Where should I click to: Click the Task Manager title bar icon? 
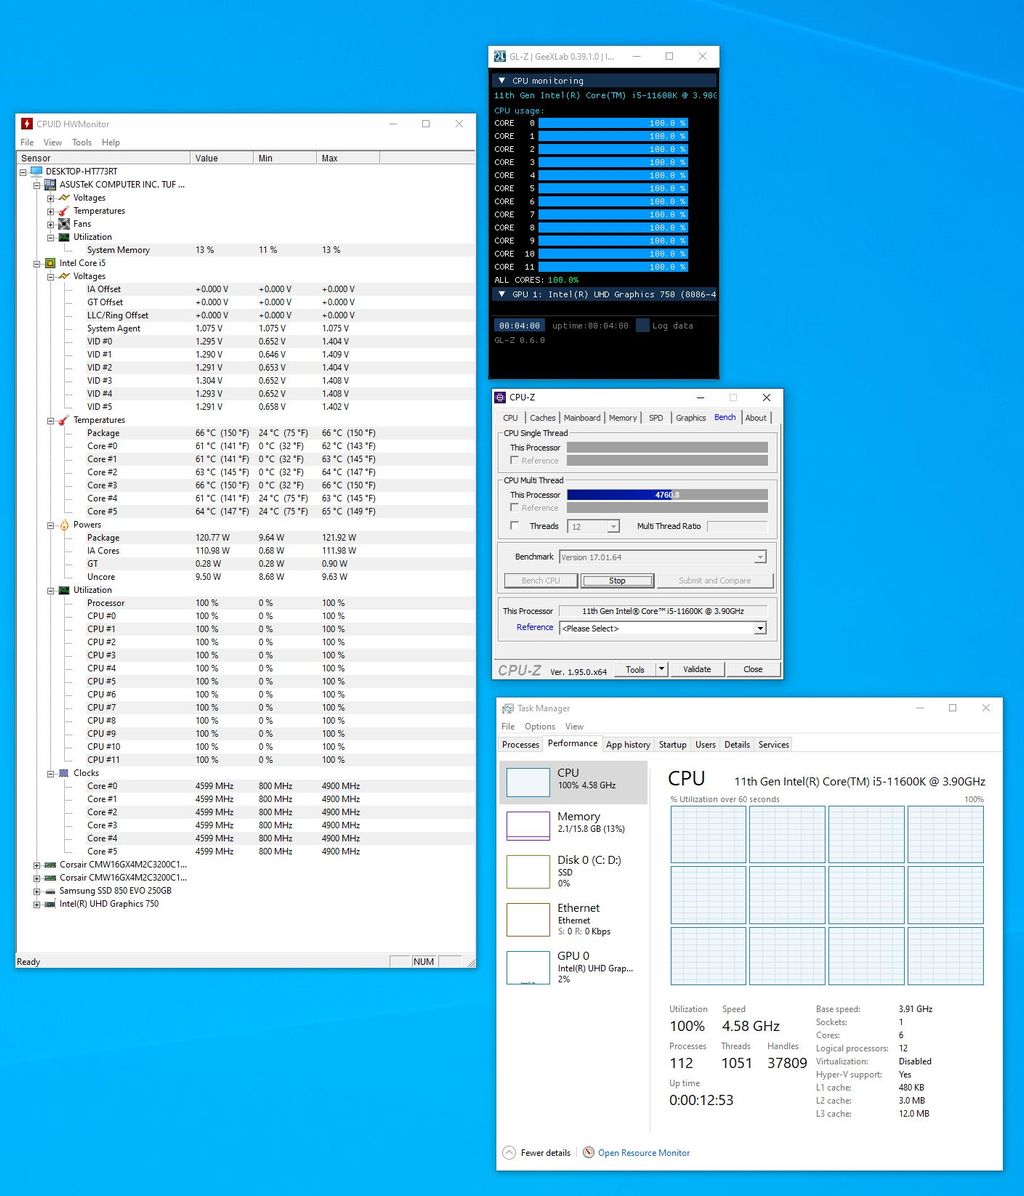[x=508, y=709]
